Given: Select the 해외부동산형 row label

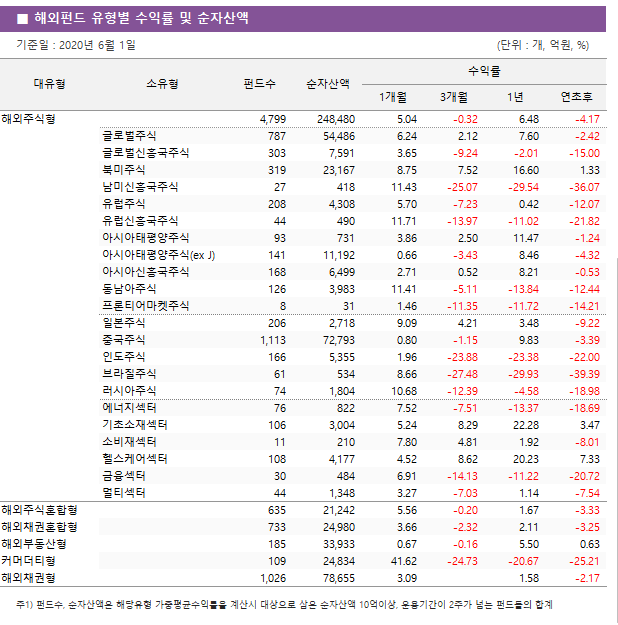Looking at the screenshot, I should pyautogui.click(x=33, y=543).
